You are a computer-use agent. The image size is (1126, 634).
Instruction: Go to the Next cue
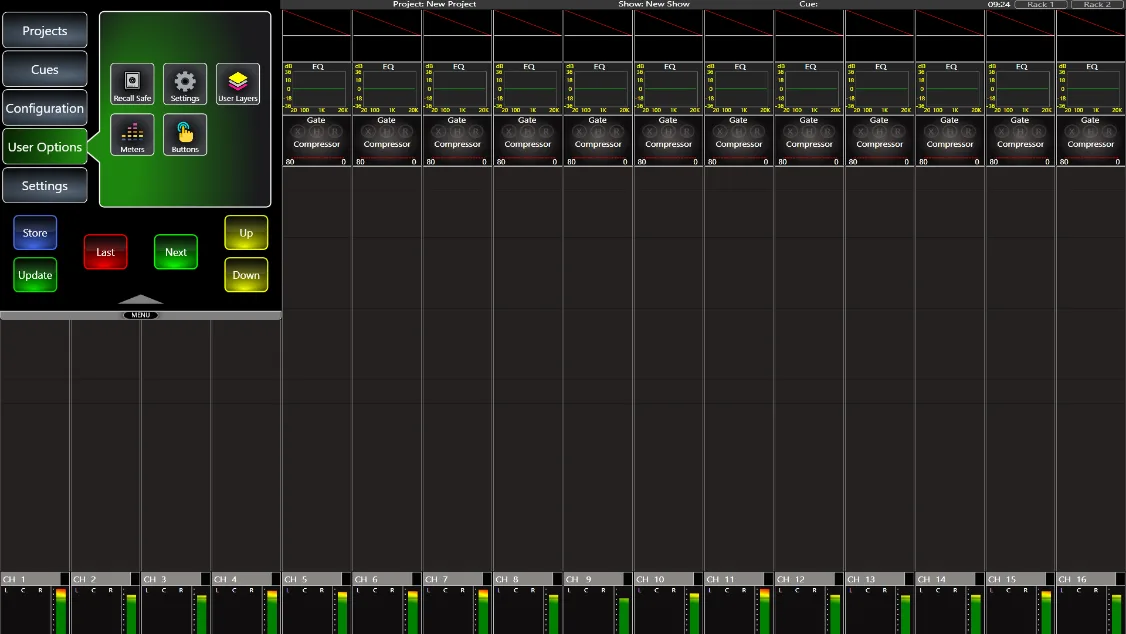tap(176, 252)
